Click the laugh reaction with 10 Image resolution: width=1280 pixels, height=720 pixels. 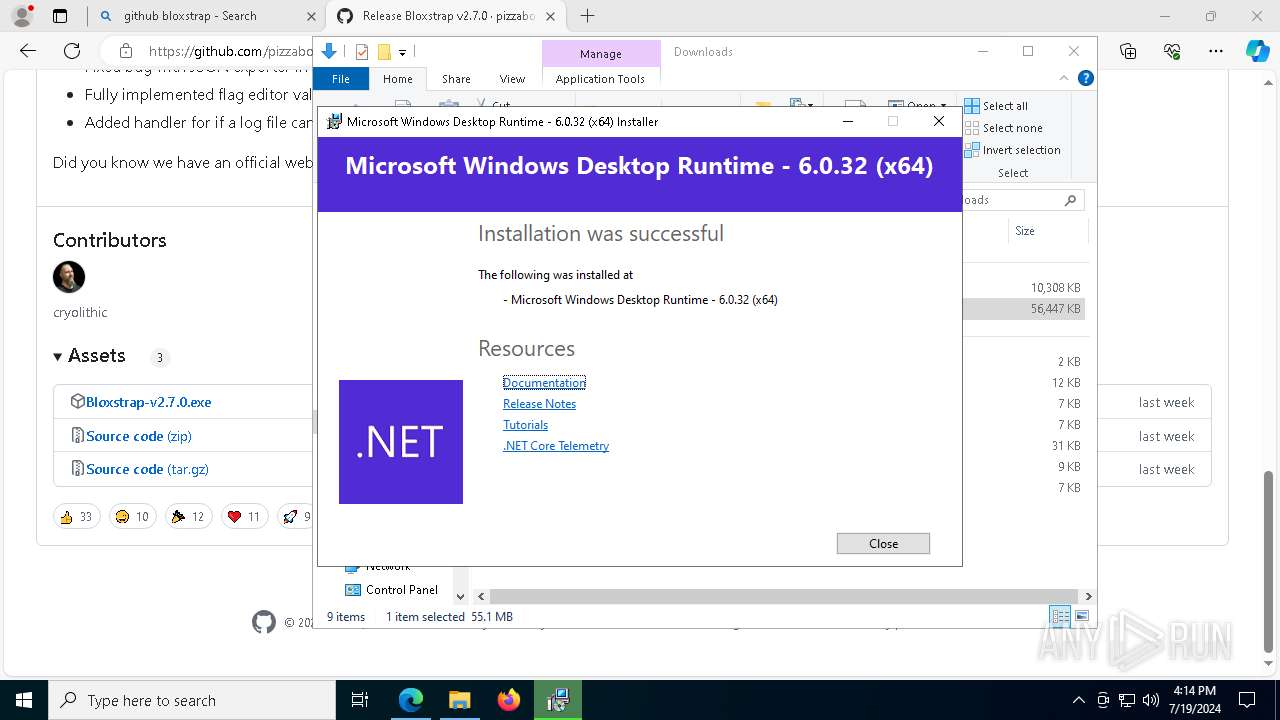(133, 517)
